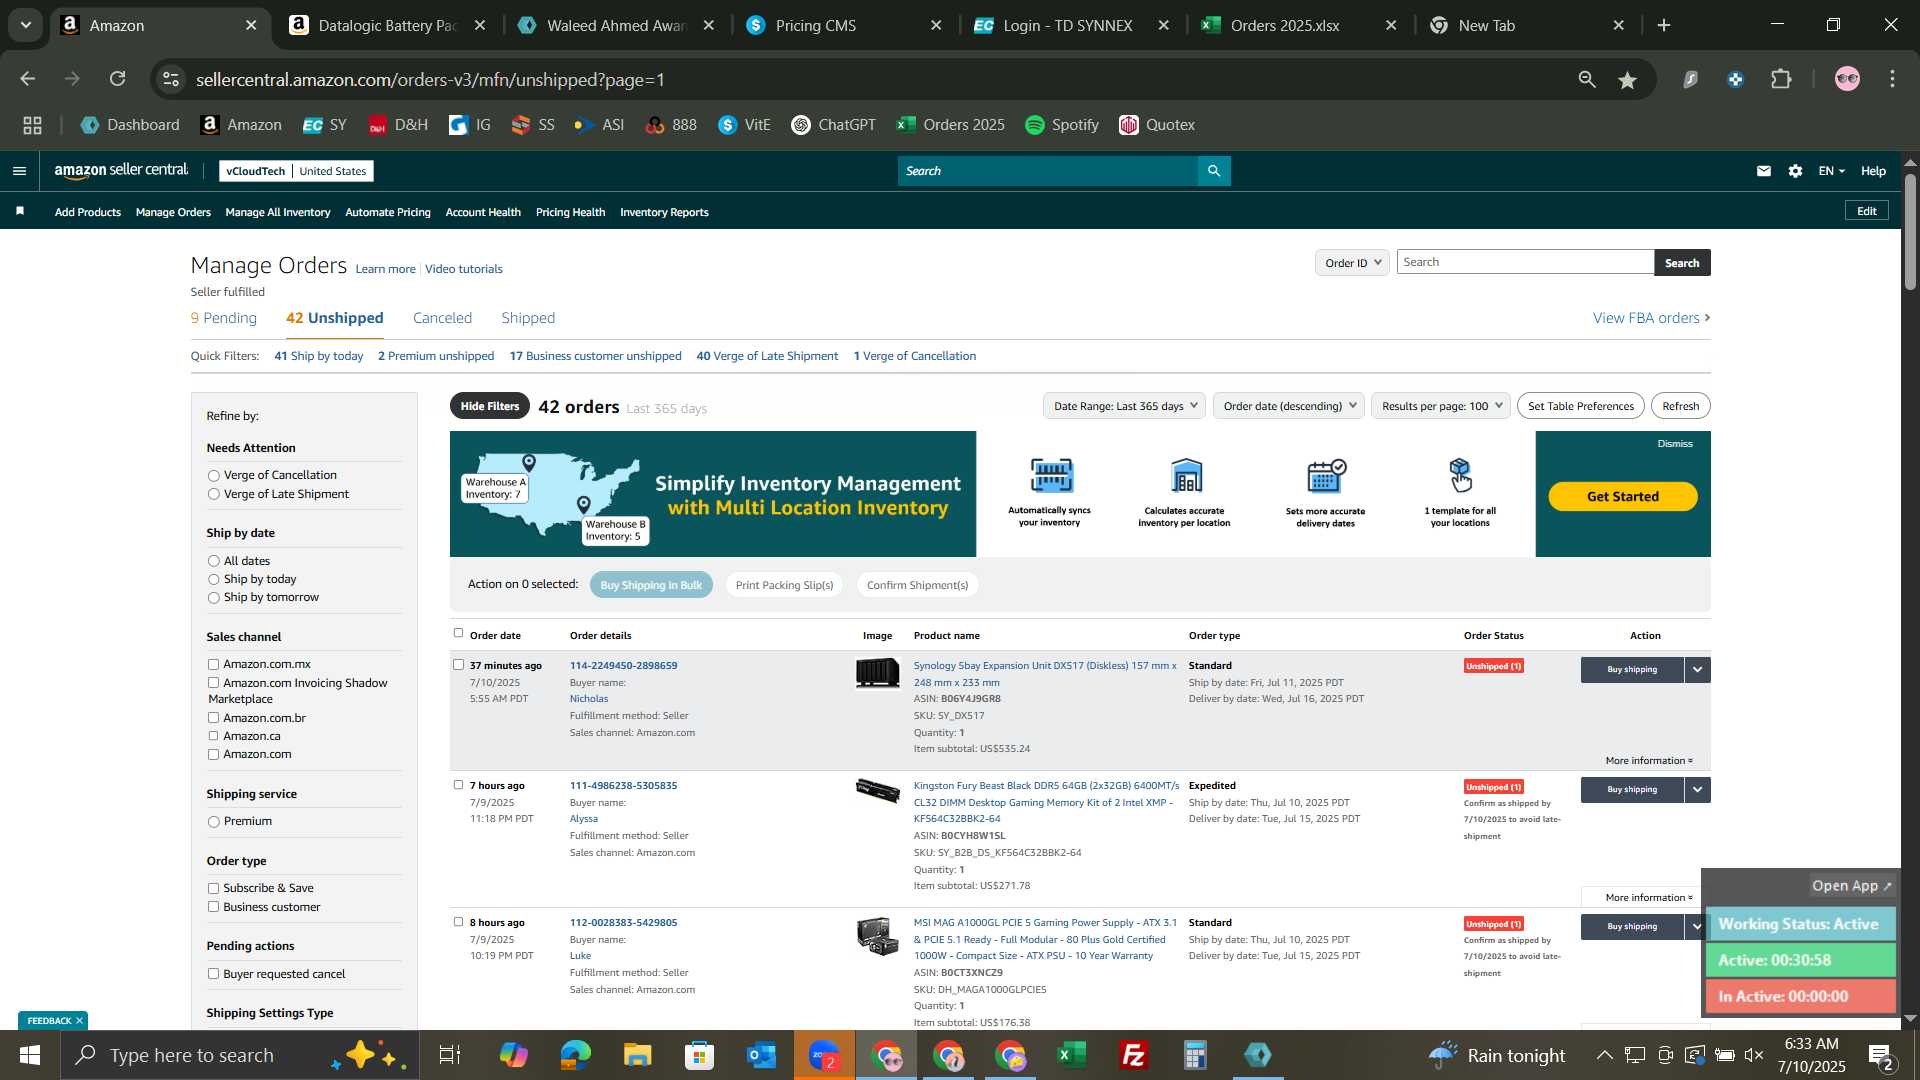
Task: Click the Get Started banner button
Action: [x=1623, y=496]
